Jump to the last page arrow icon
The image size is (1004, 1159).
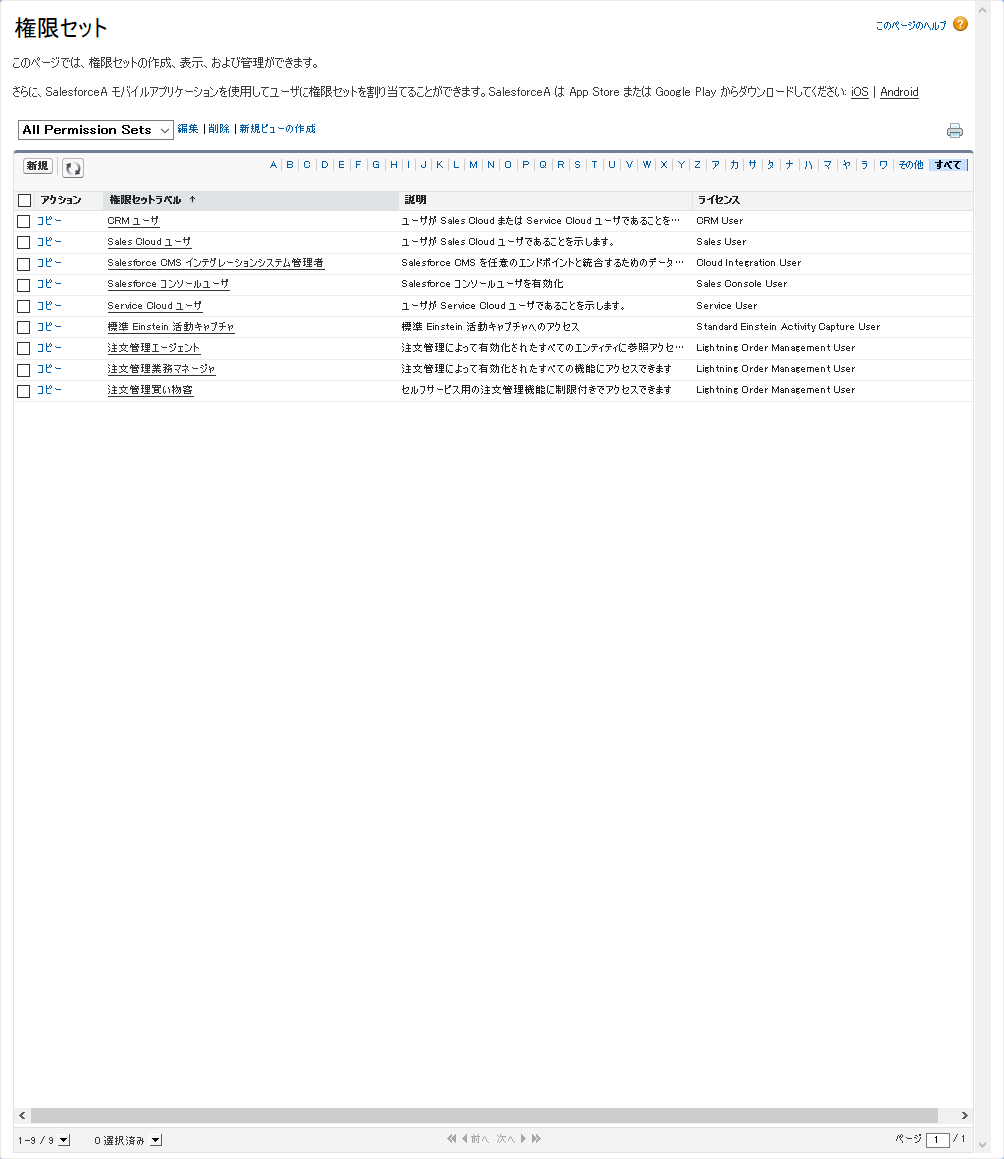(x=536, y=1138)
